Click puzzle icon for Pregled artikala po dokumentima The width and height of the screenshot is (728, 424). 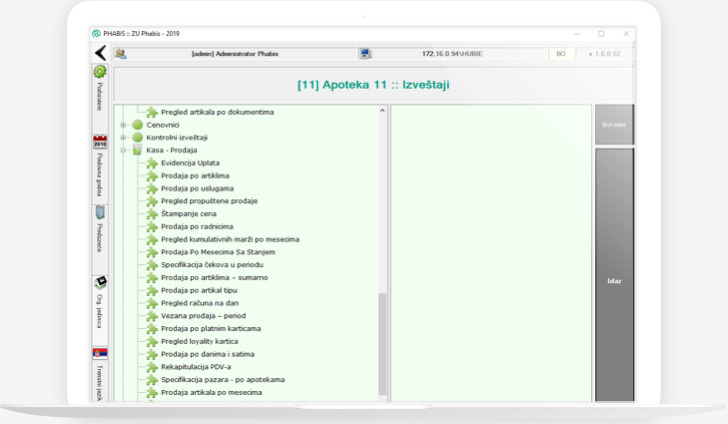(x=152, y=112)
